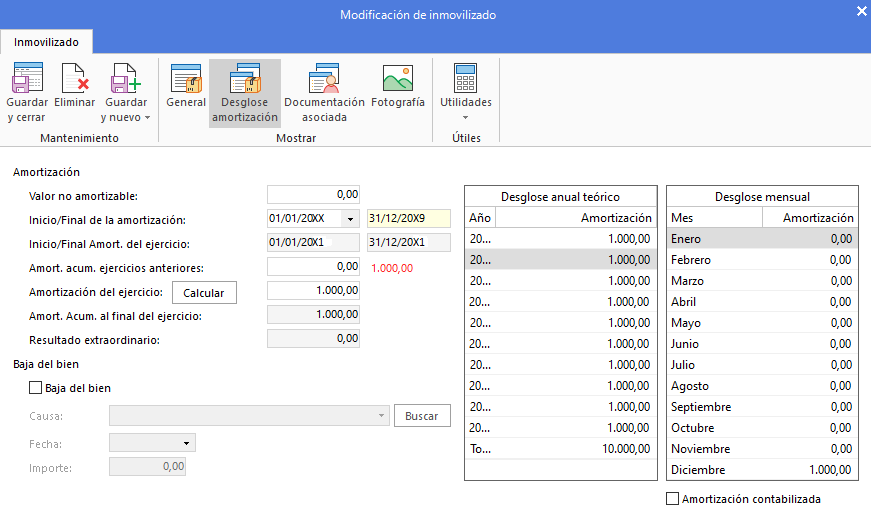
Task: Select the Enero row in Desglose mensual
Action: [x=762, y=239]
